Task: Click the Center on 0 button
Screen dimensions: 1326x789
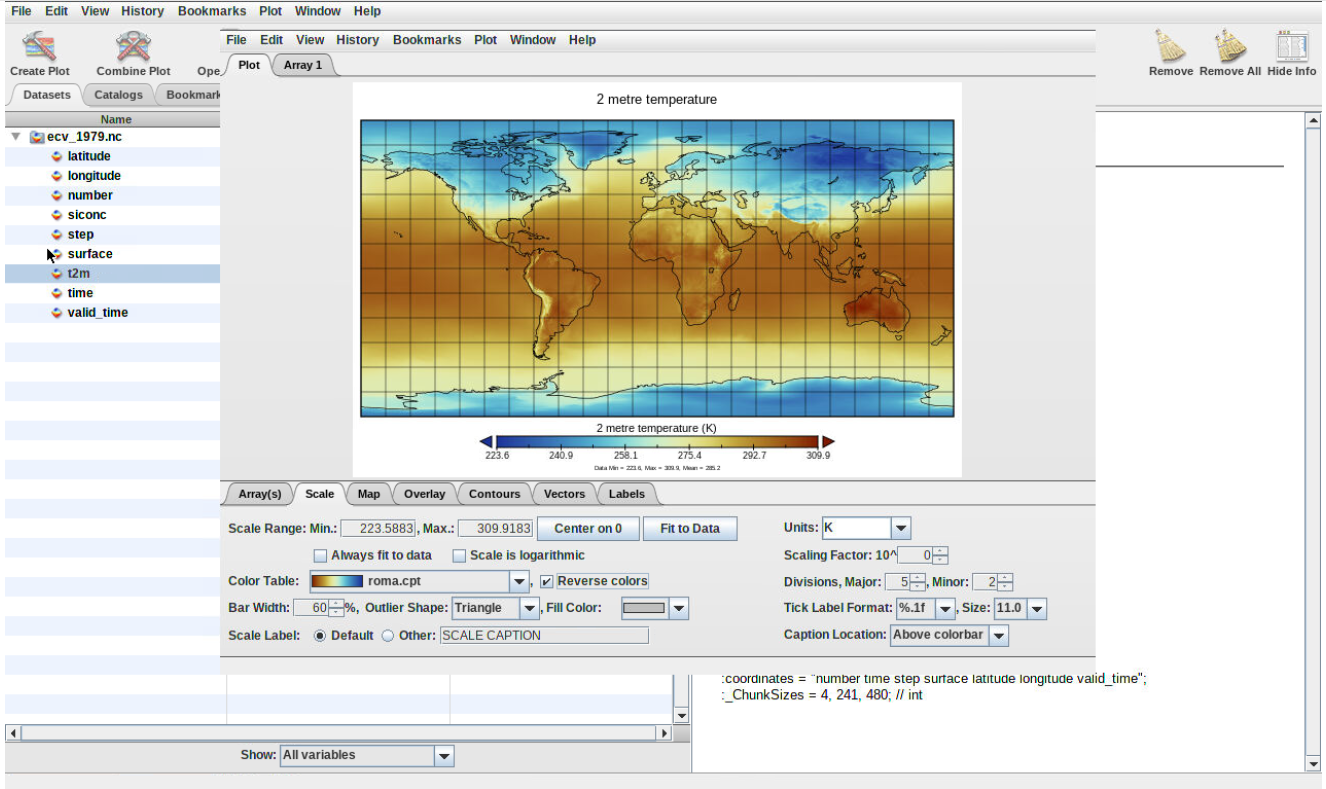Action: [588, 528]
